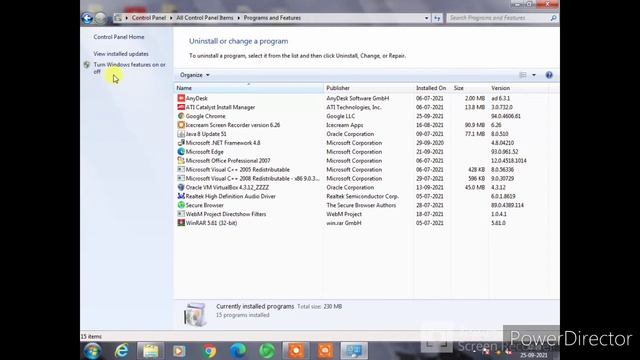Click the Oracle VM VirtualBox icon
Viewport: 640px width, 360px height.
click(x=181, y=187)
